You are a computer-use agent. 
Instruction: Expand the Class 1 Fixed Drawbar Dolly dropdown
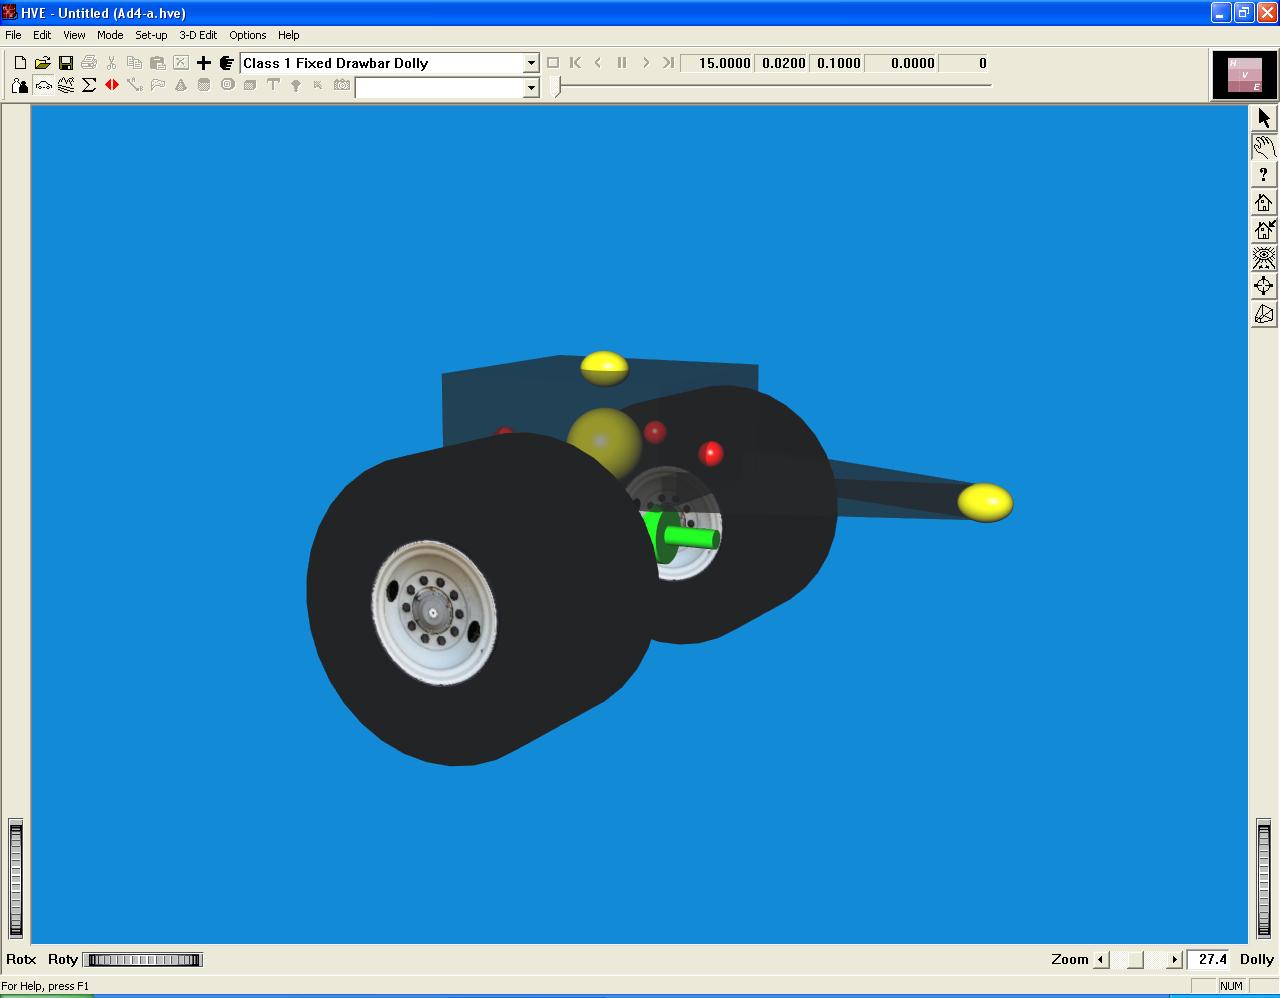531,63
